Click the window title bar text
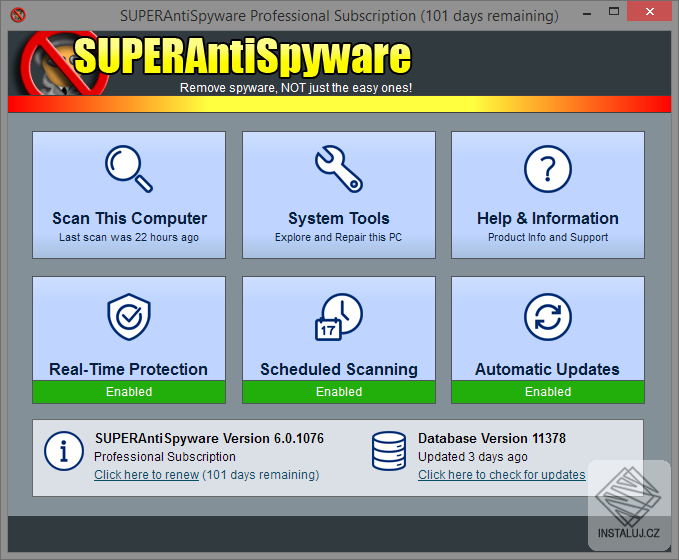The image size is (679, 560). coord(339,16)
